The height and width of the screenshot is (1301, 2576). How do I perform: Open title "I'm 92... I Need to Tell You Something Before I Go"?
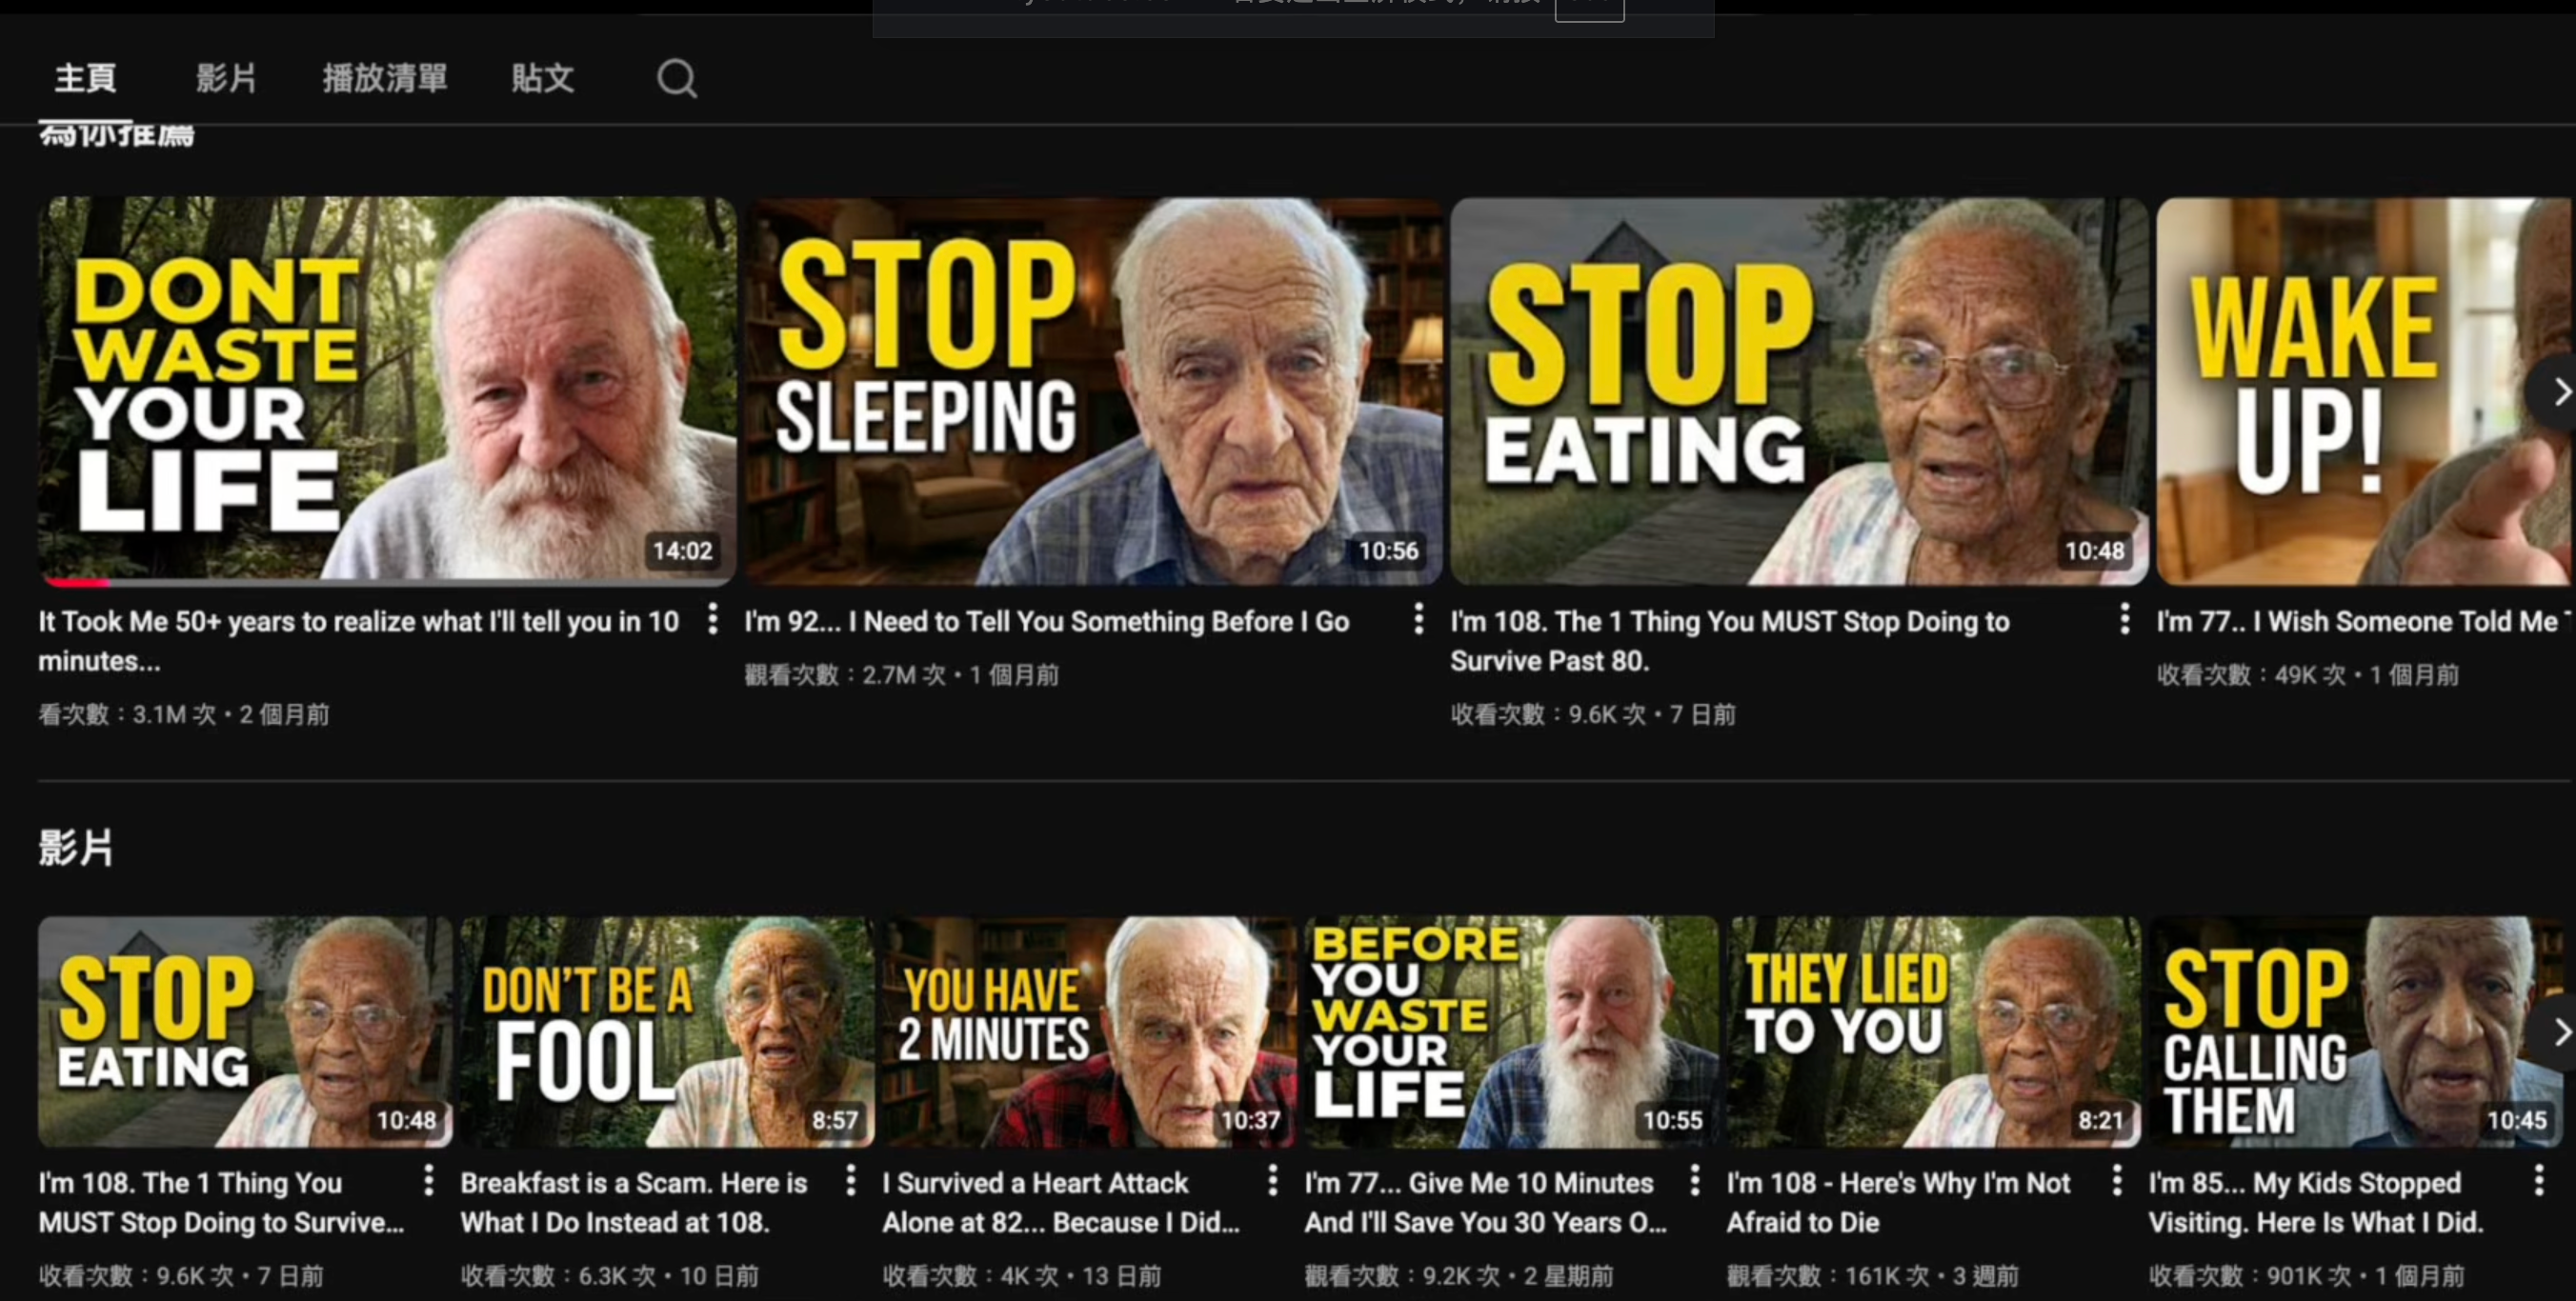coord(1047,622)
